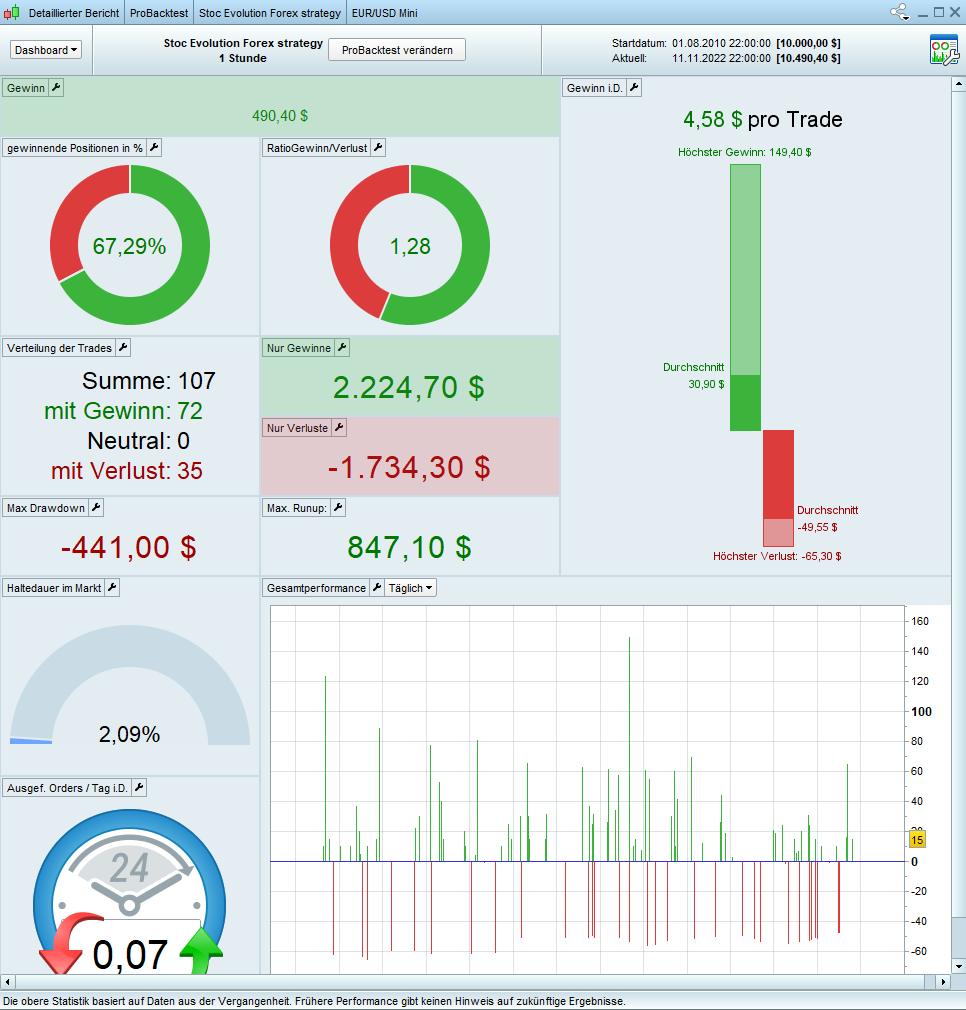Screen dimensions: 966x1010
Task: Click the Nur Verluste label
Action: click(298, 428)
